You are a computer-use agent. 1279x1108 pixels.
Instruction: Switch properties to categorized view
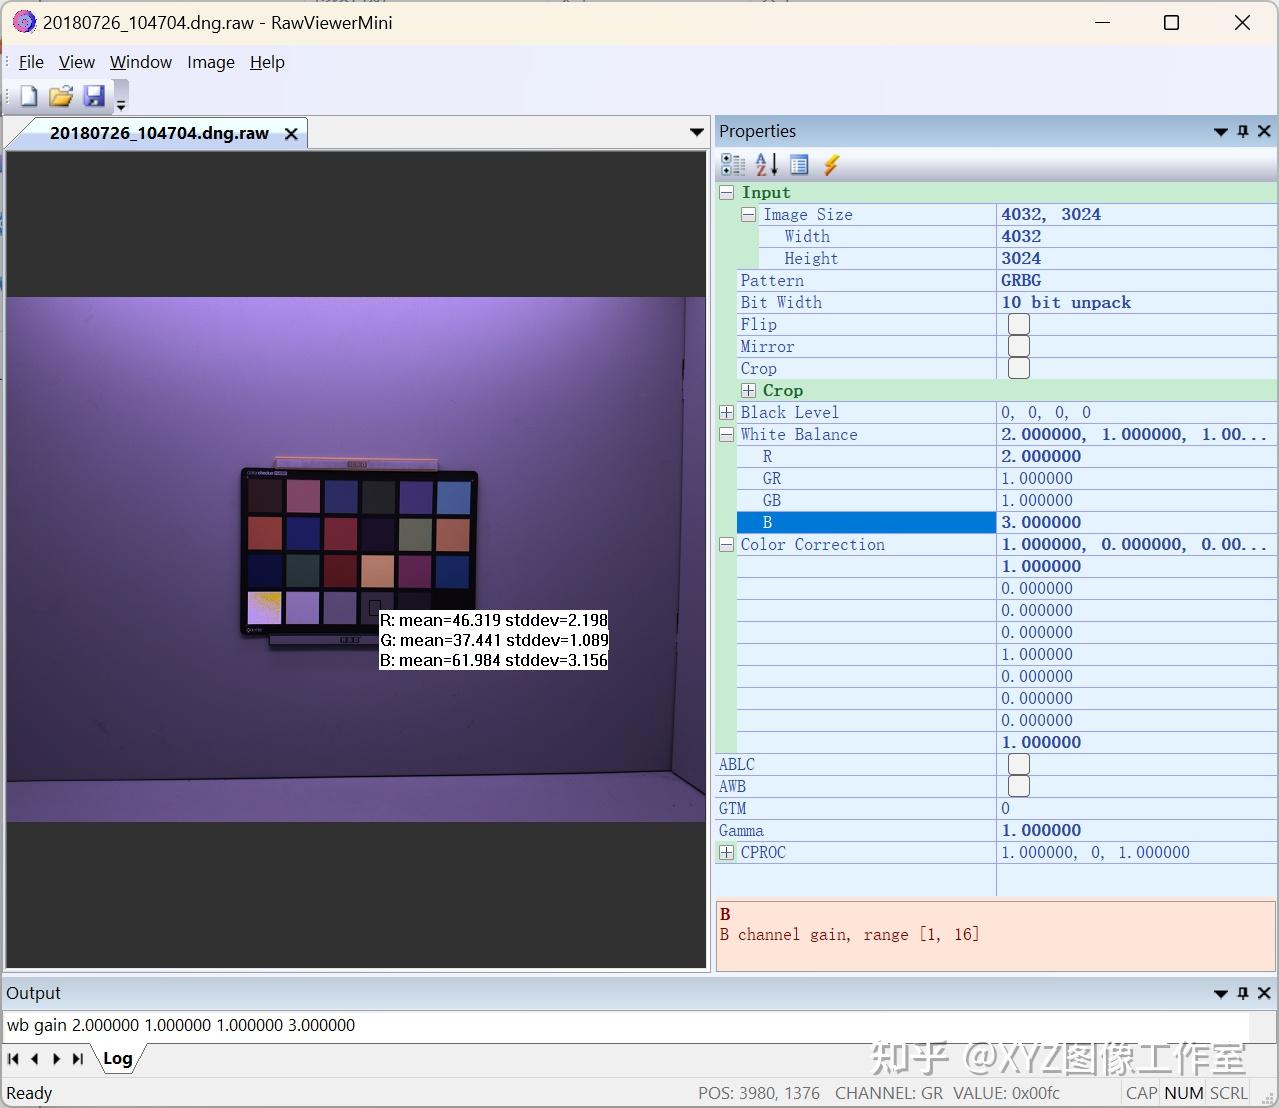tap(733, 164)
